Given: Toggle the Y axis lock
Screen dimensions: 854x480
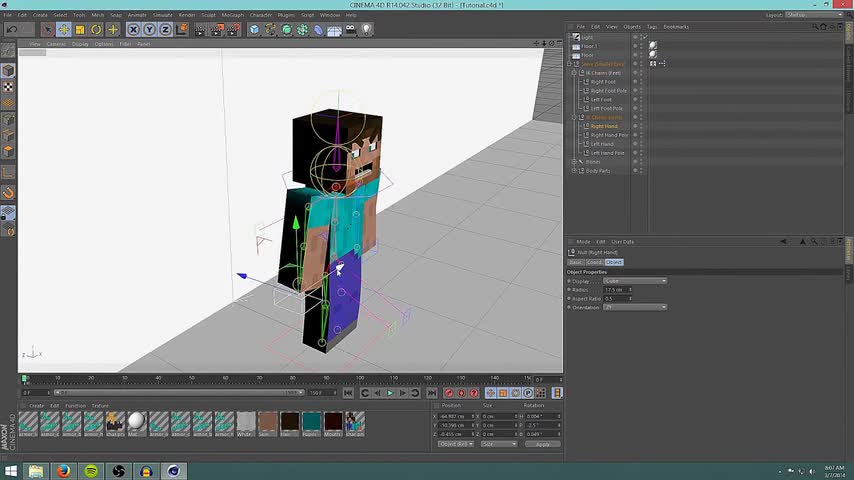Looking at the screenshot, I should pos(149,29).
